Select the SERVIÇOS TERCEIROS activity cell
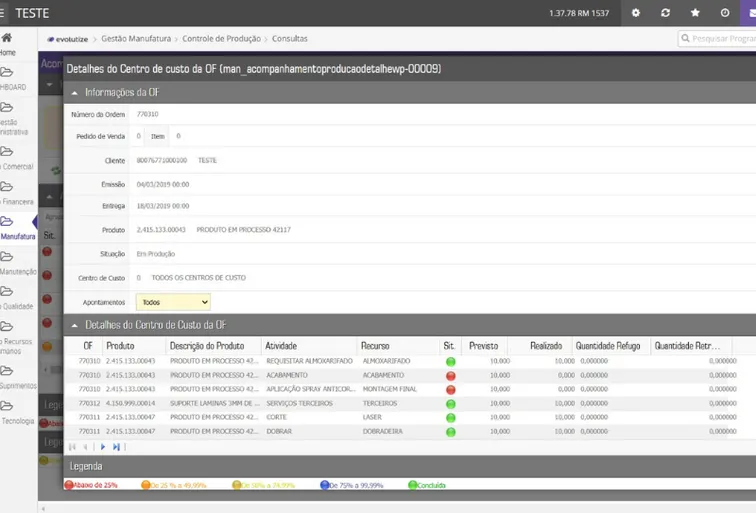756x513 pixels. pos(299,403)
